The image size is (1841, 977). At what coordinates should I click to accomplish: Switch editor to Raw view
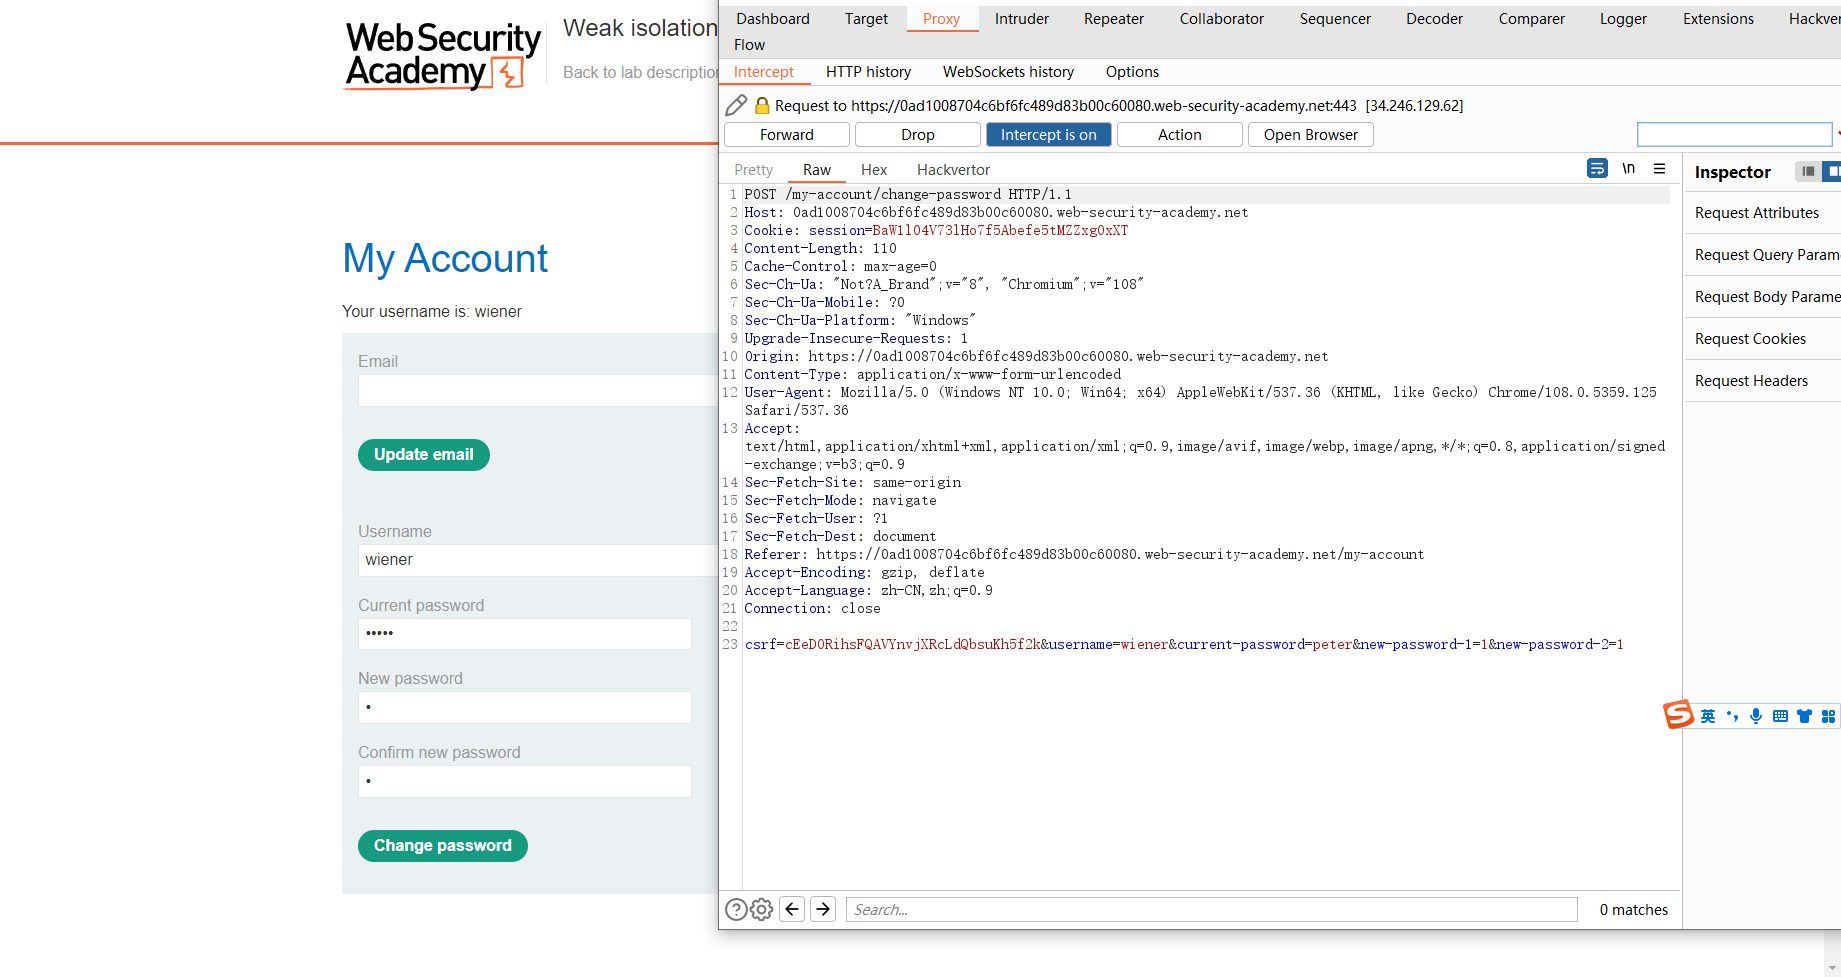pyautogui.click(x=817, y=170)
